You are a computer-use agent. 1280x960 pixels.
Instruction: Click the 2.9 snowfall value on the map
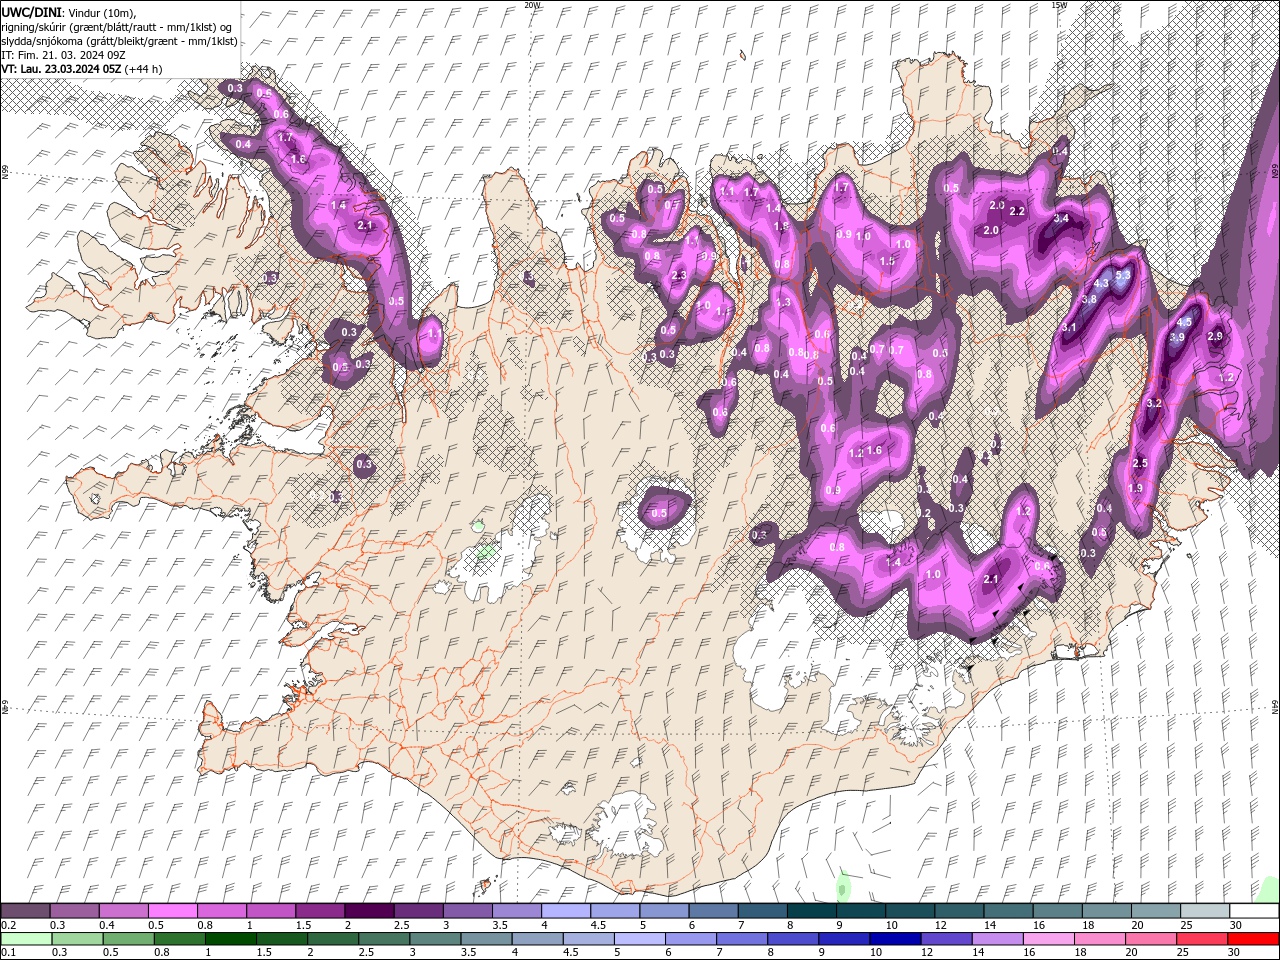pos(1215,336)
